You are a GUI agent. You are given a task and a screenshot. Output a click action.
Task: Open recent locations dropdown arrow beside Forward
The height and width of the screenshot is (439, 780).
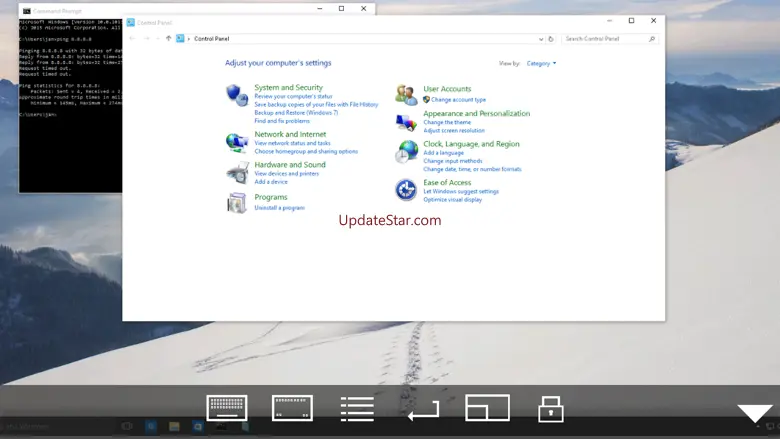tap(158, 38)
